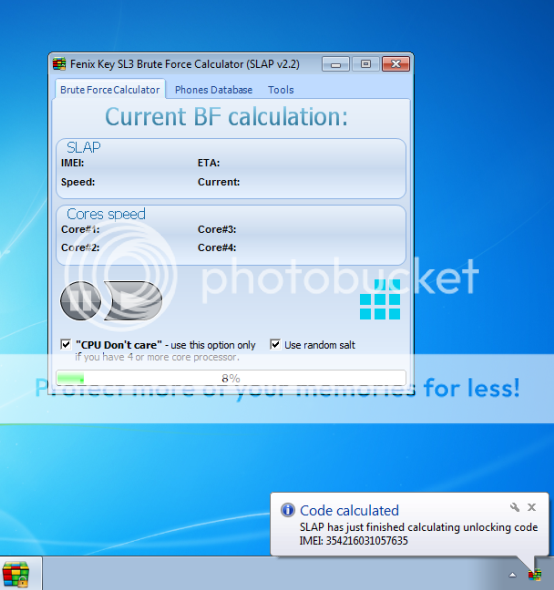Open the Tools tab
Viewport: 554px width, 590px height.
tap(281, 90)
